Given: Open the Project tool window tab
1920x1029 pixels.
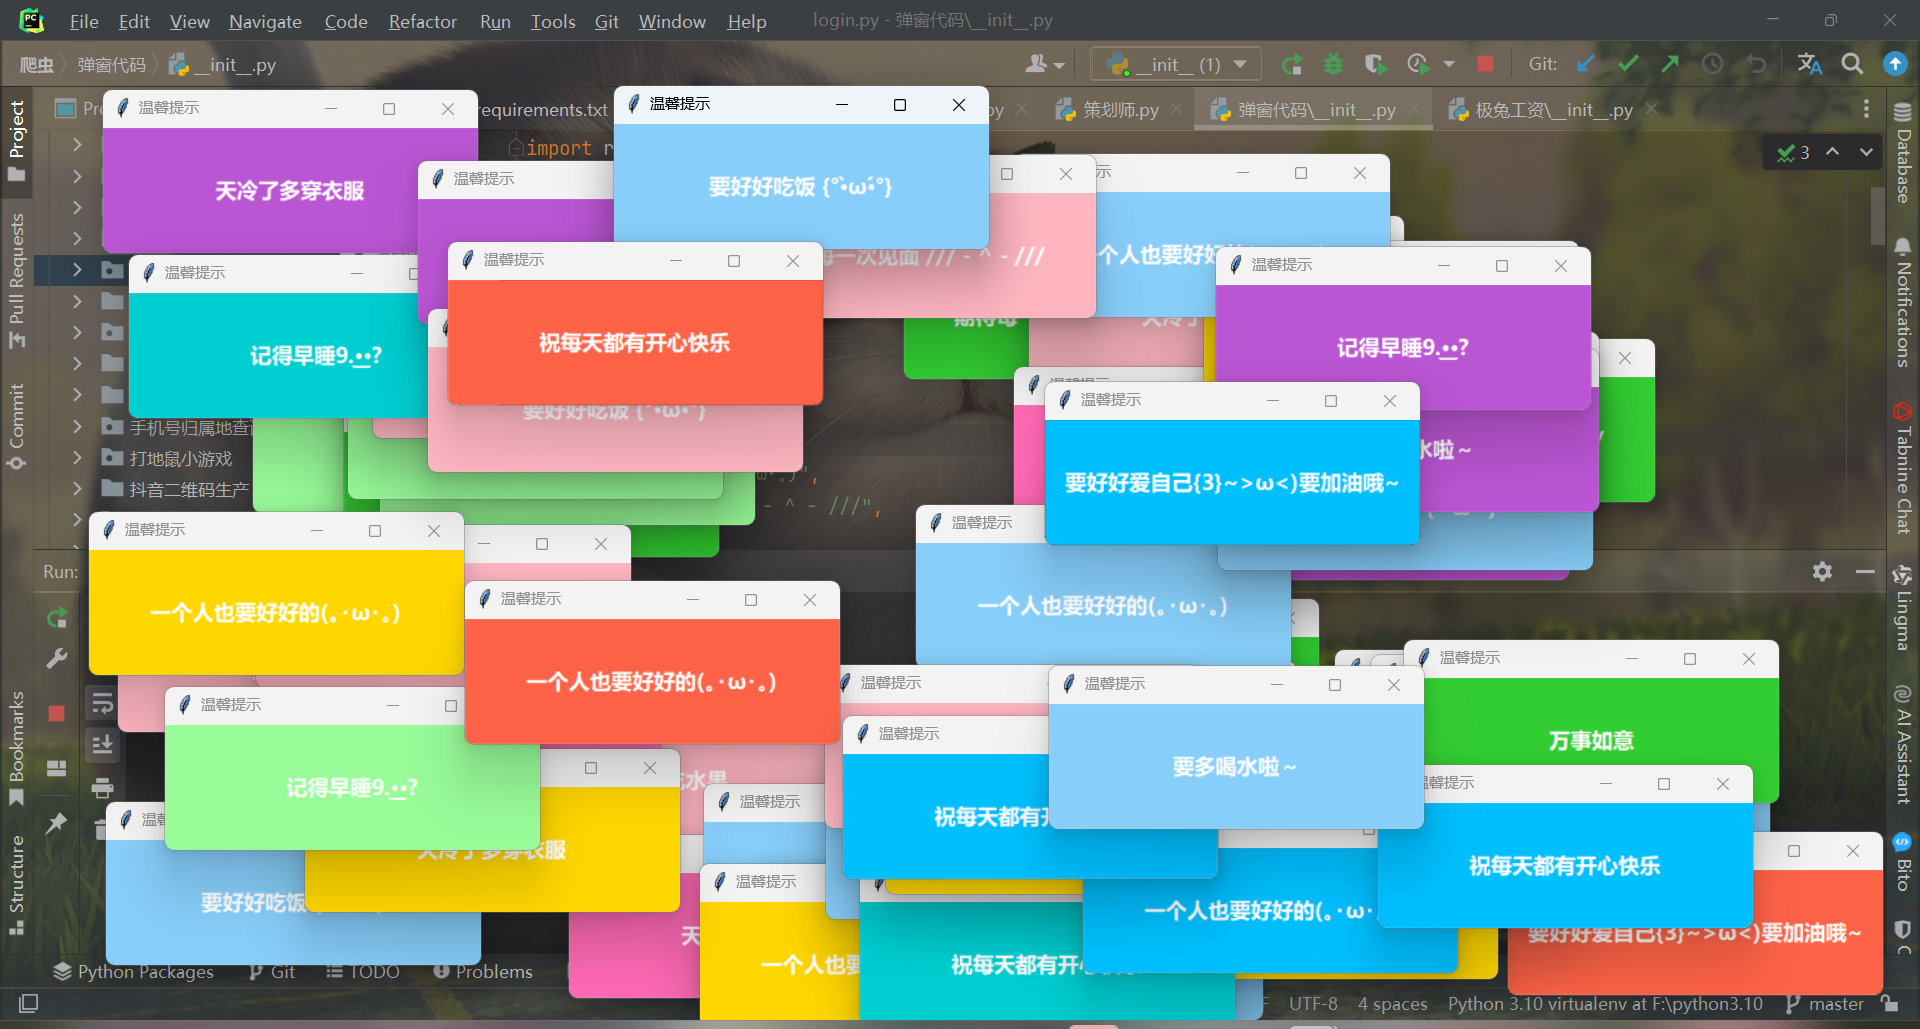Looking at the screenshot, I should click(x=17, y=140).
